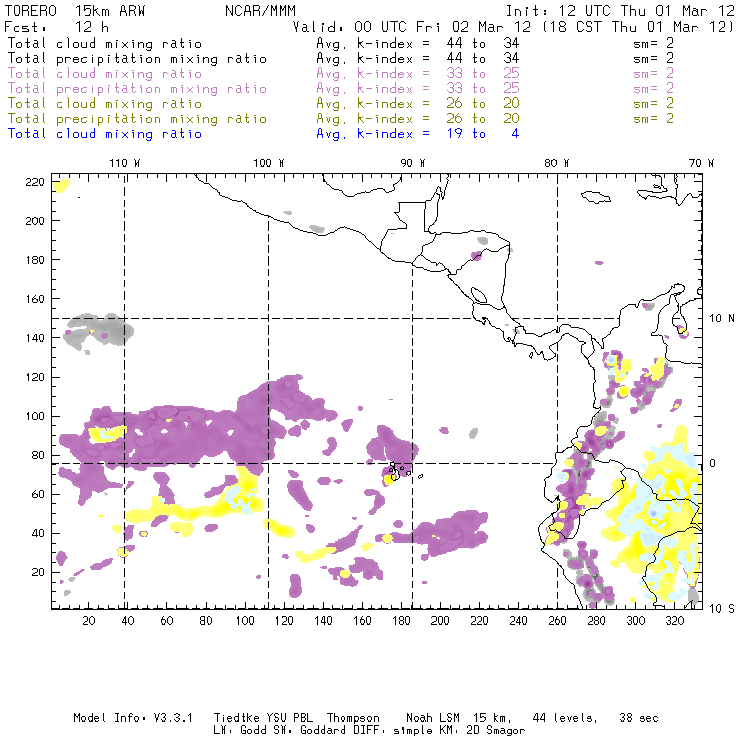This screenshot has height=740, width=740.
Task: Click the blue "Avg. k-index = 19 to 4" text
Action: click(x=418, y=134)
